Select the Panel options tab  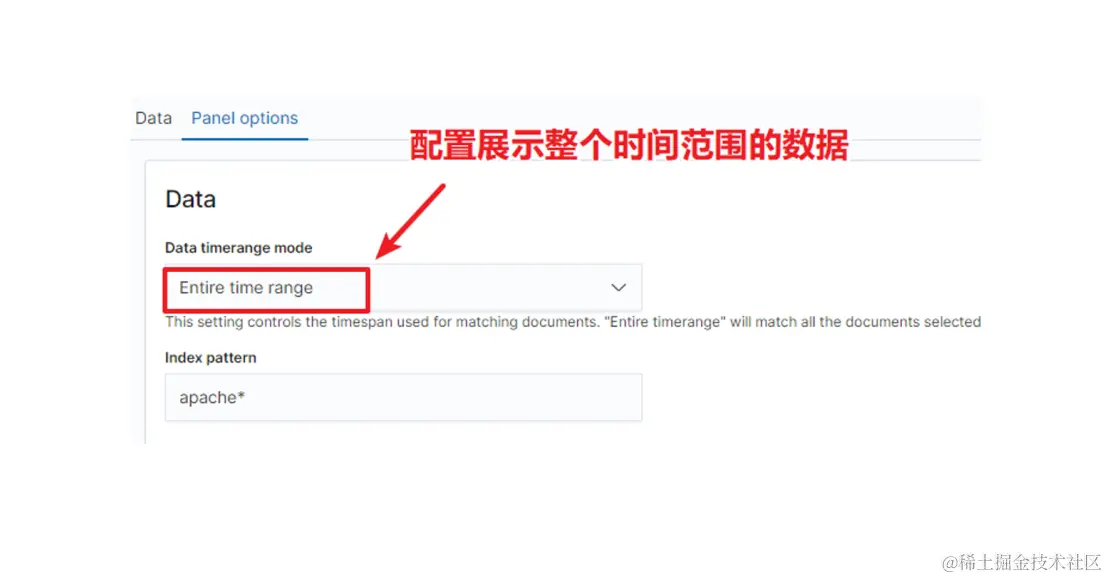tap(244, 118)
